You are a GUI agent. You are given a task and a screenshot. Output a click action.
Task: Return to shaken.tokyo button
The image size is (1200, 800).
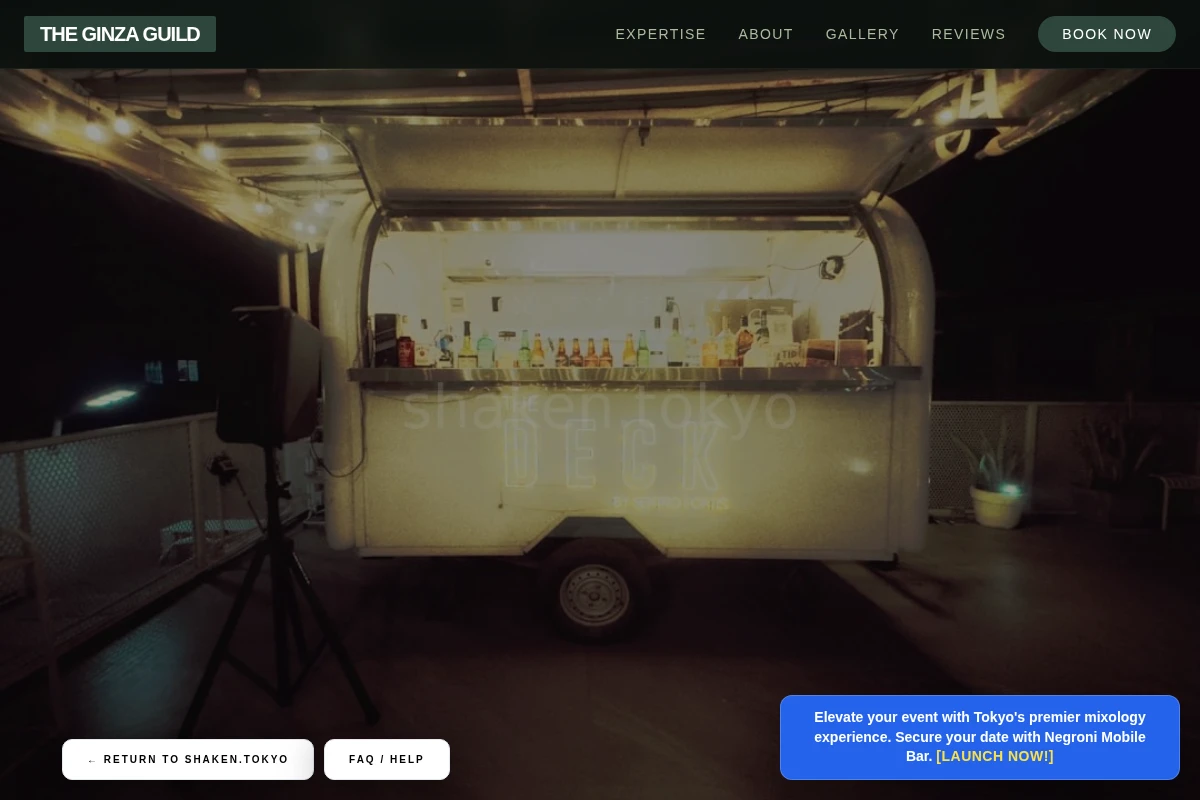click(x=188, y=760)
